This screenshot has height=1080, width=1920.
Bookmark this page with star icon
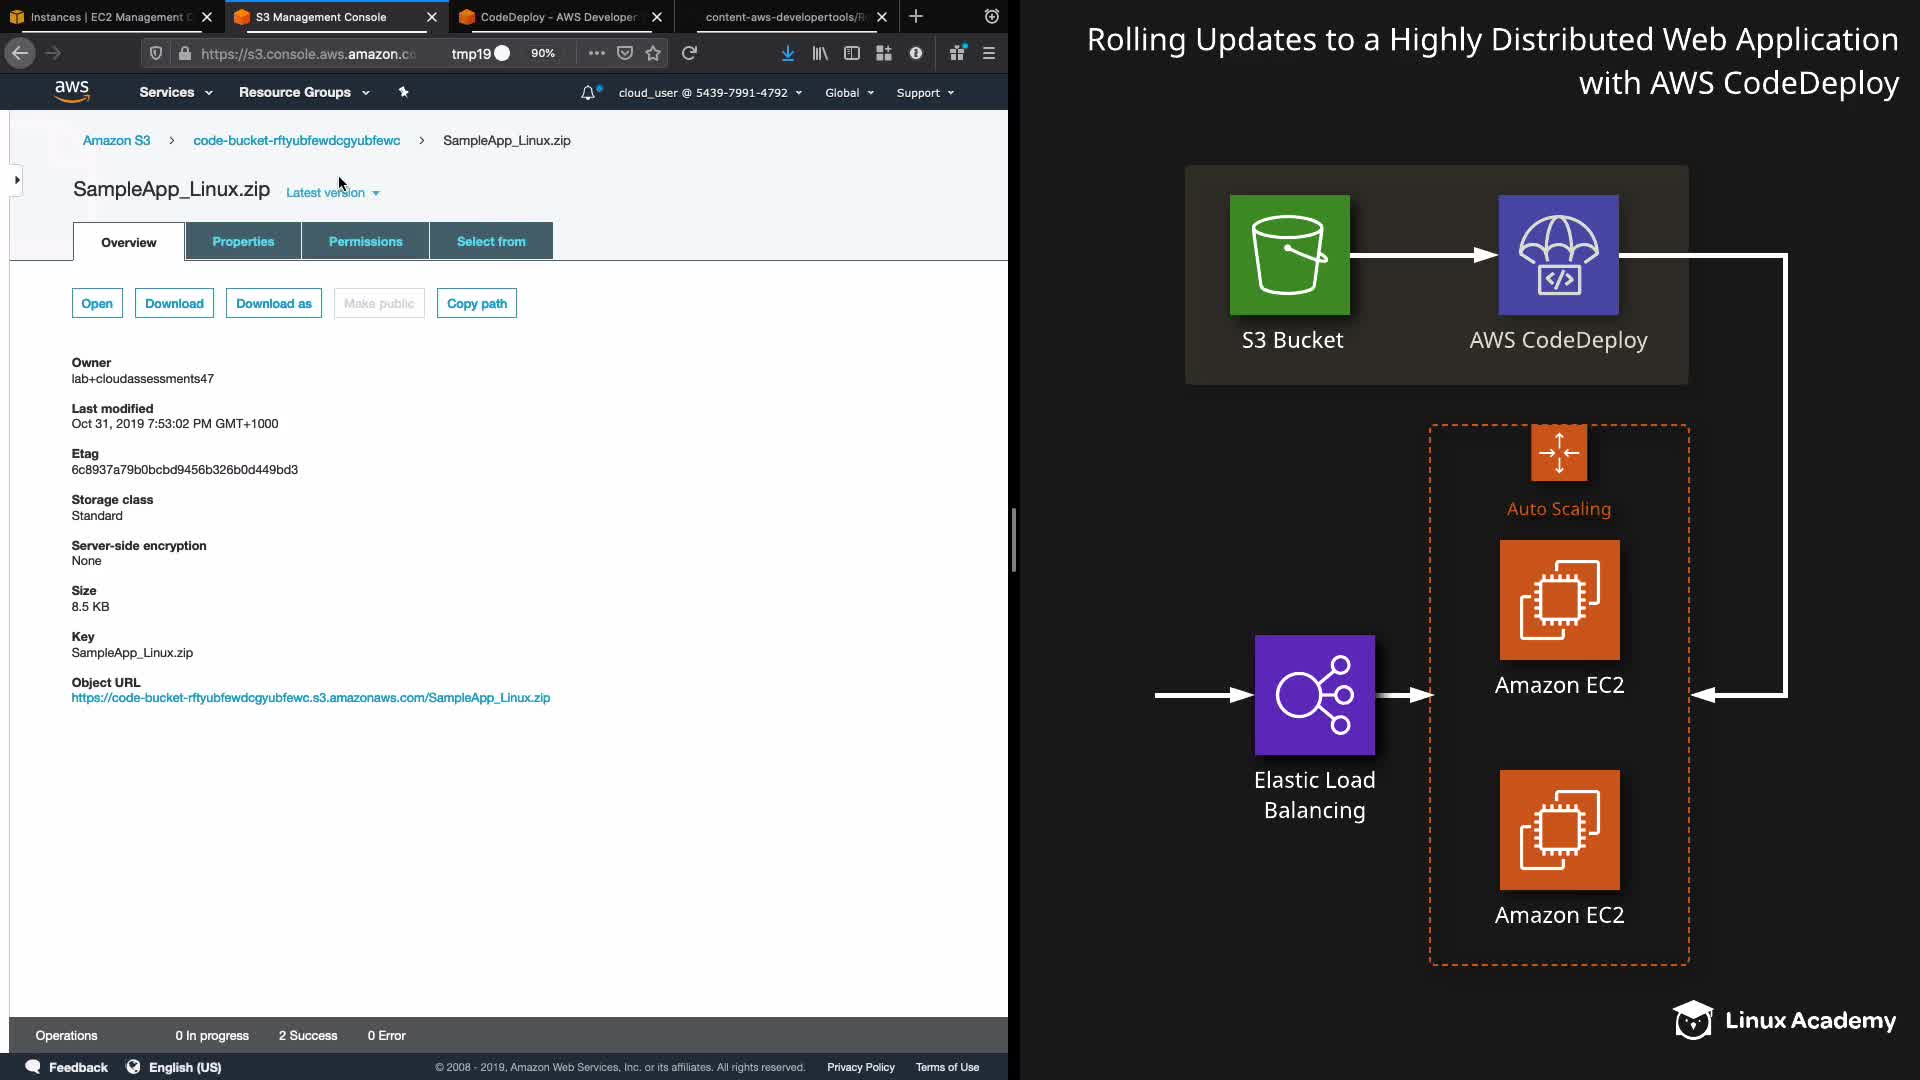[x=653, y=53]
